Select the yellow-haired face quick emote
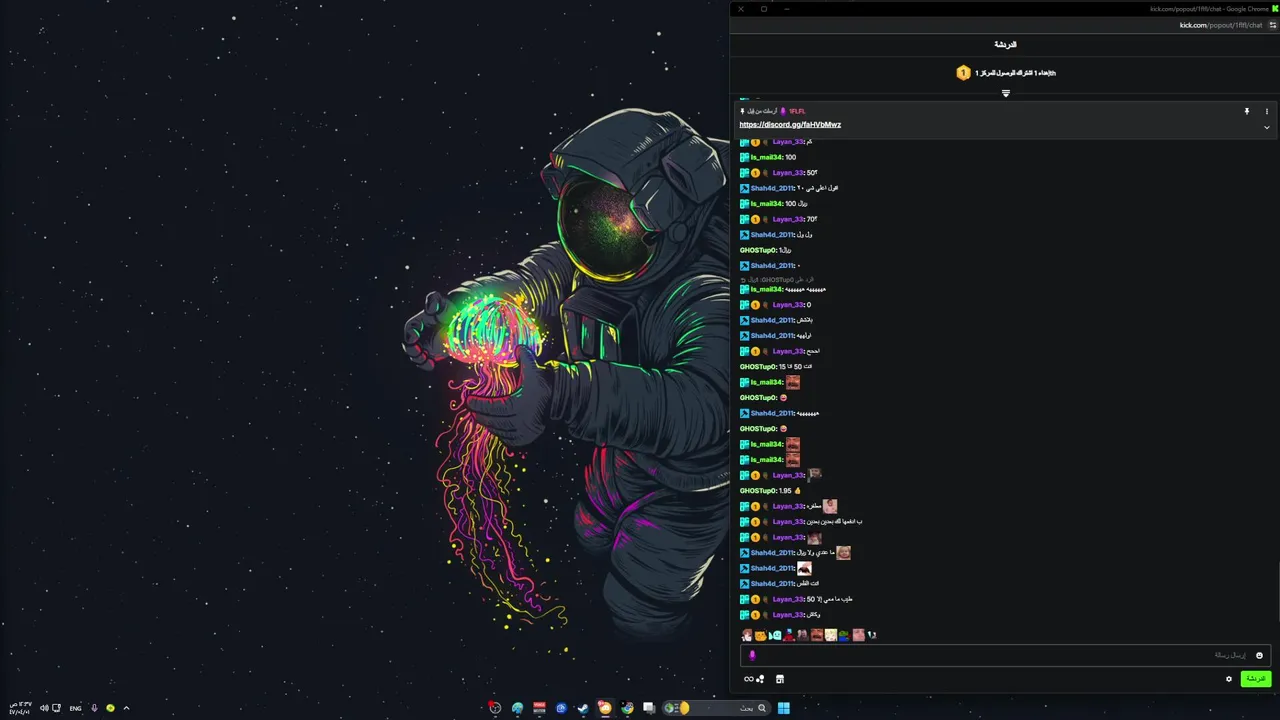 click(x=830, y=635)
